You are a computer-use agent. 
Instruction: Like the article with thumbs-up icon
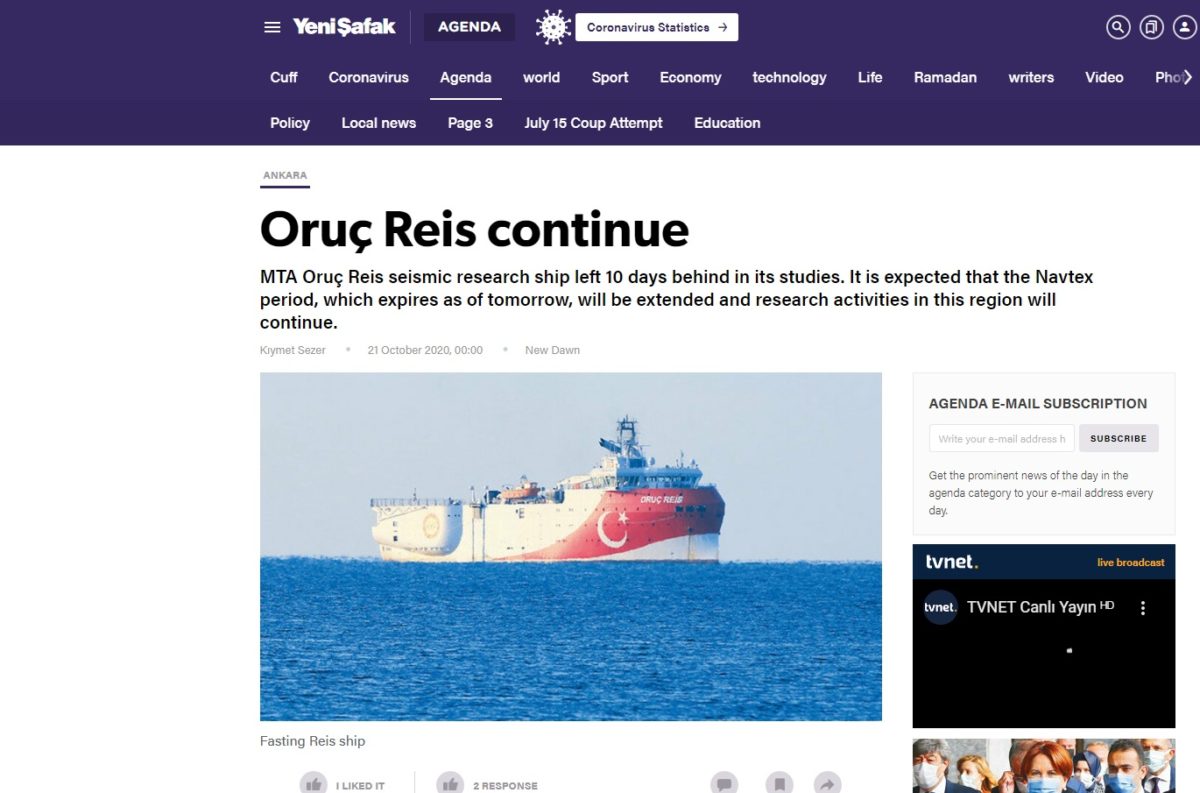[313, 784]
